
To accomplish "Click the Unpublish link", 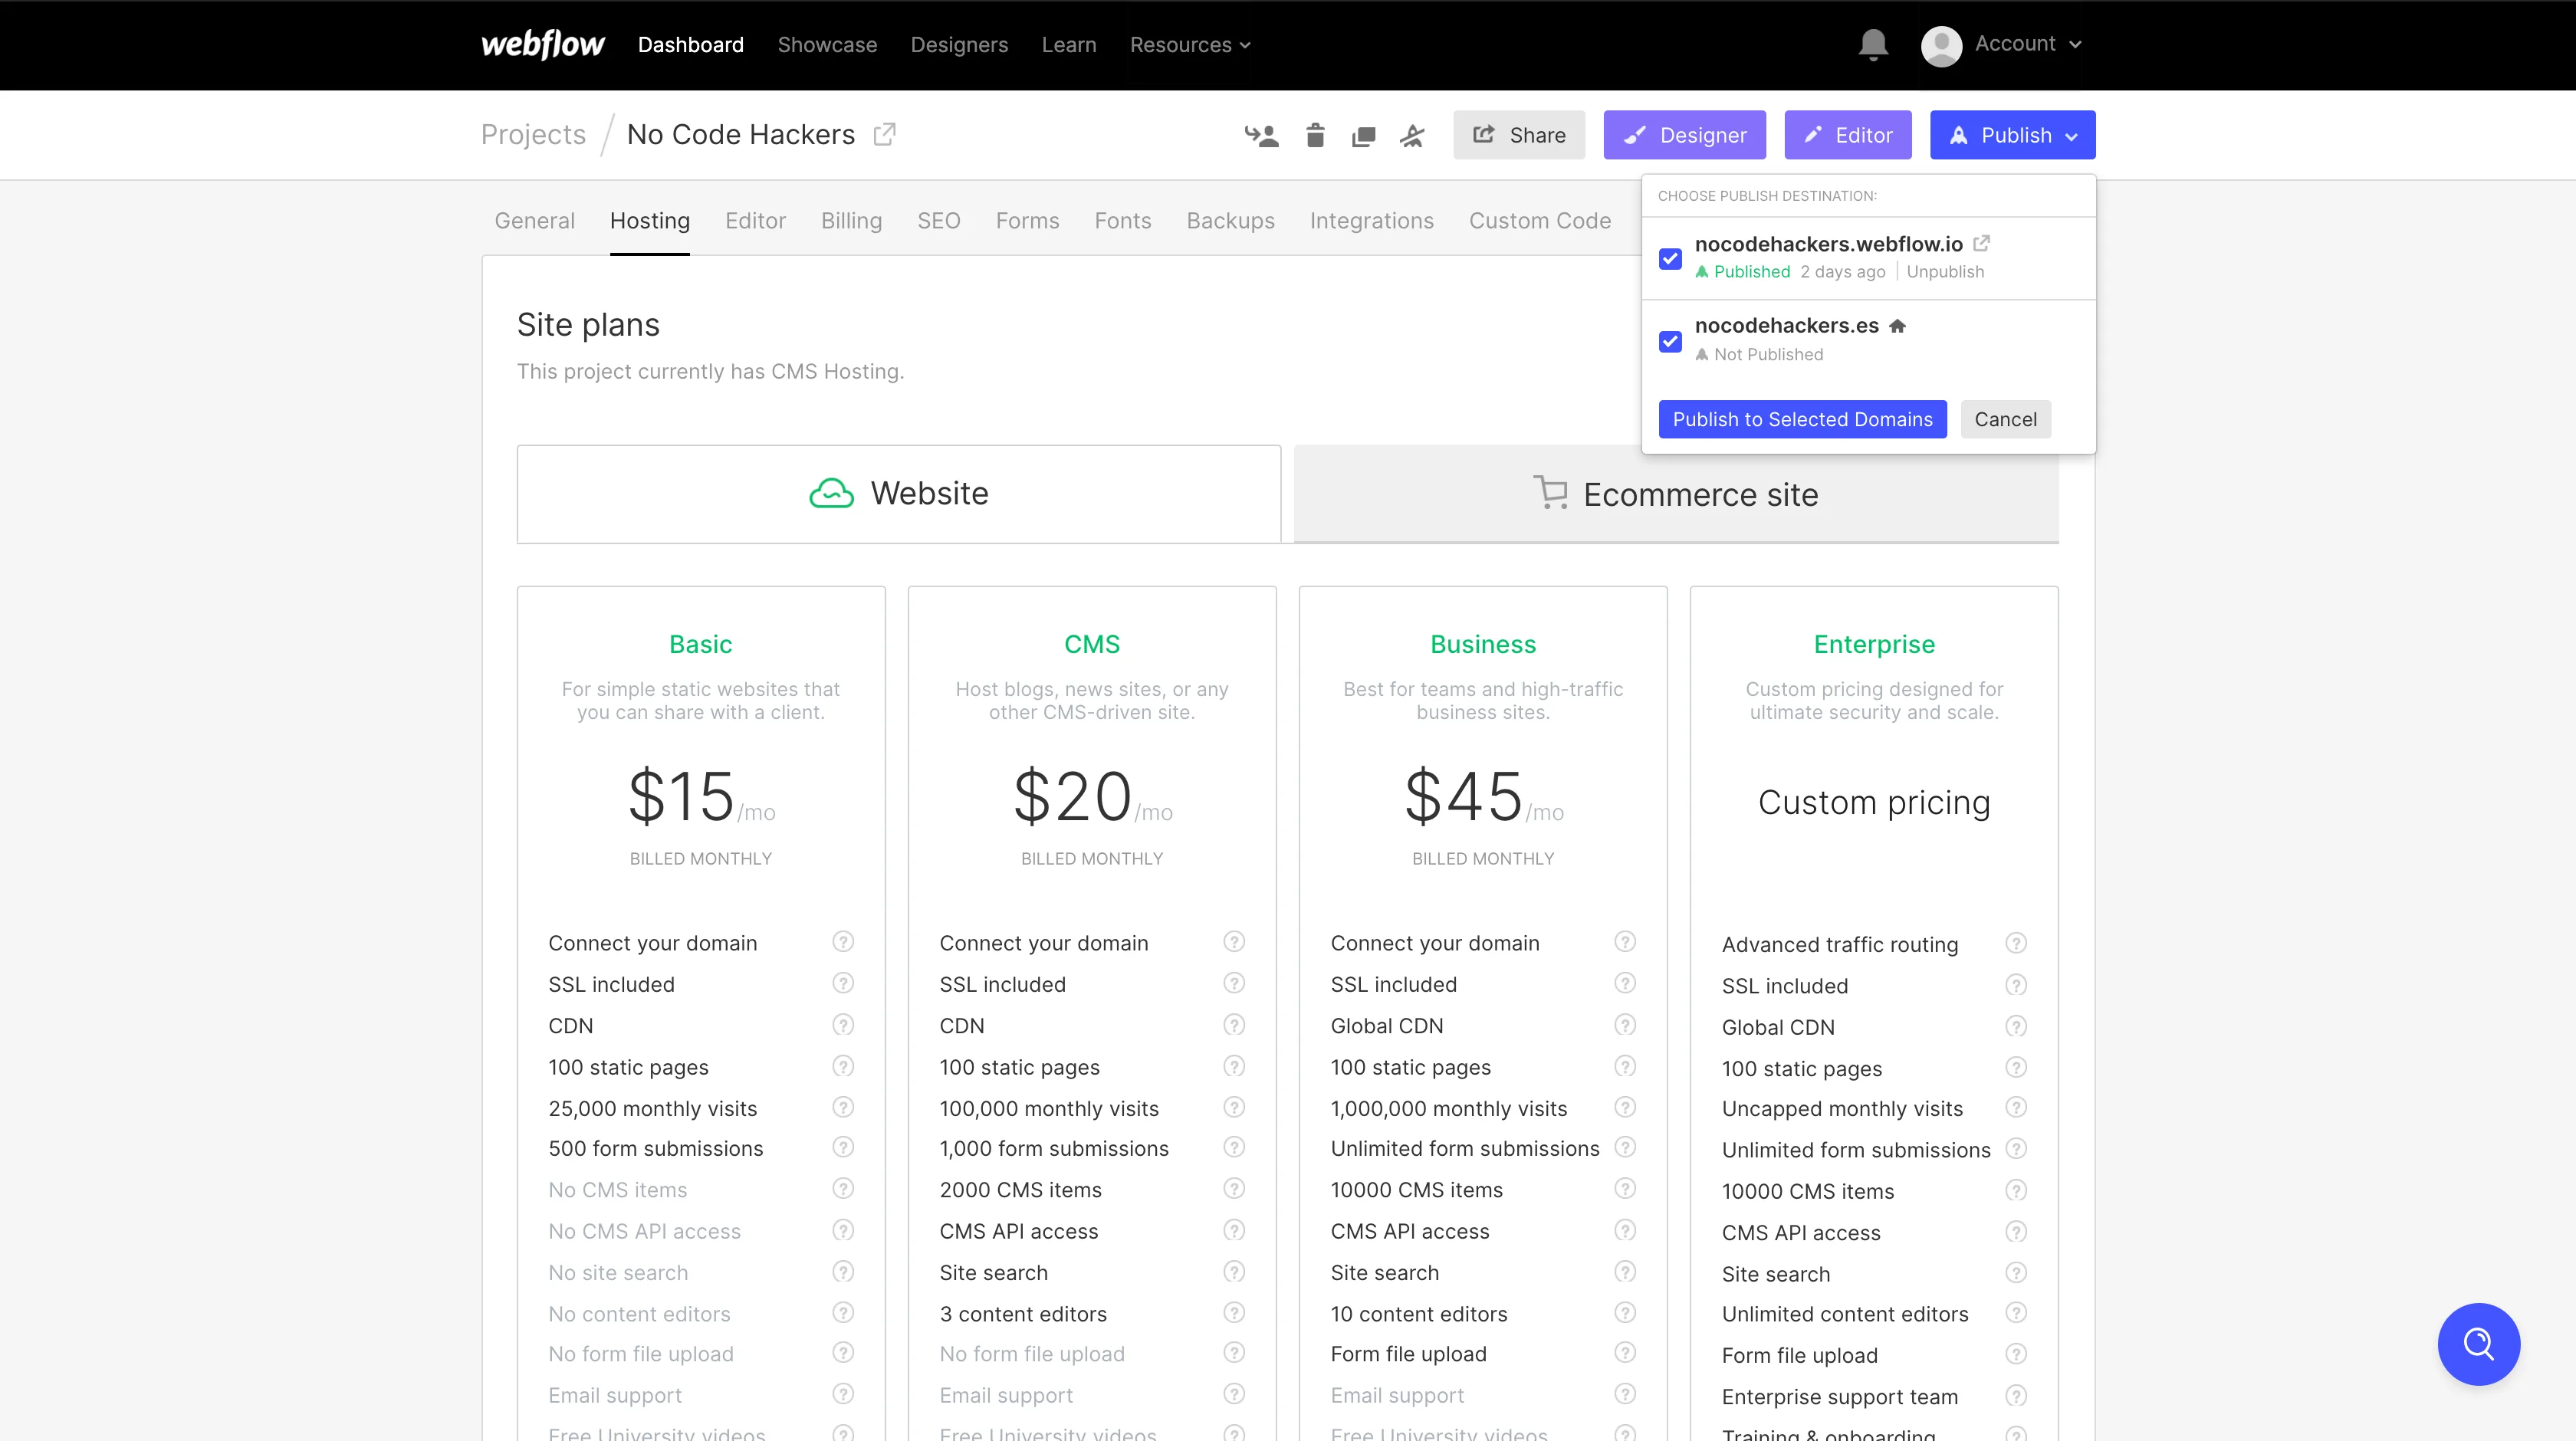I will [1944, 271].
